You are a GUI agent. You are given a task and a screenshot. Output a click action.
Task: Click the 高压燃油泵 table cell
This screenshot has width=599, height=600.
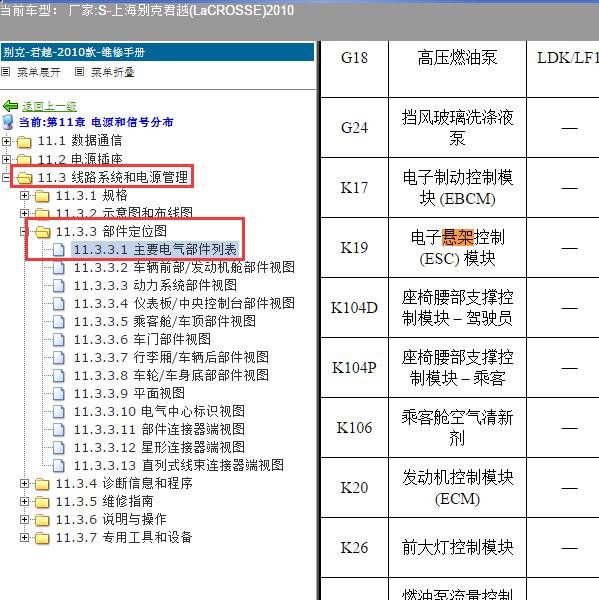tap(457, 69)
